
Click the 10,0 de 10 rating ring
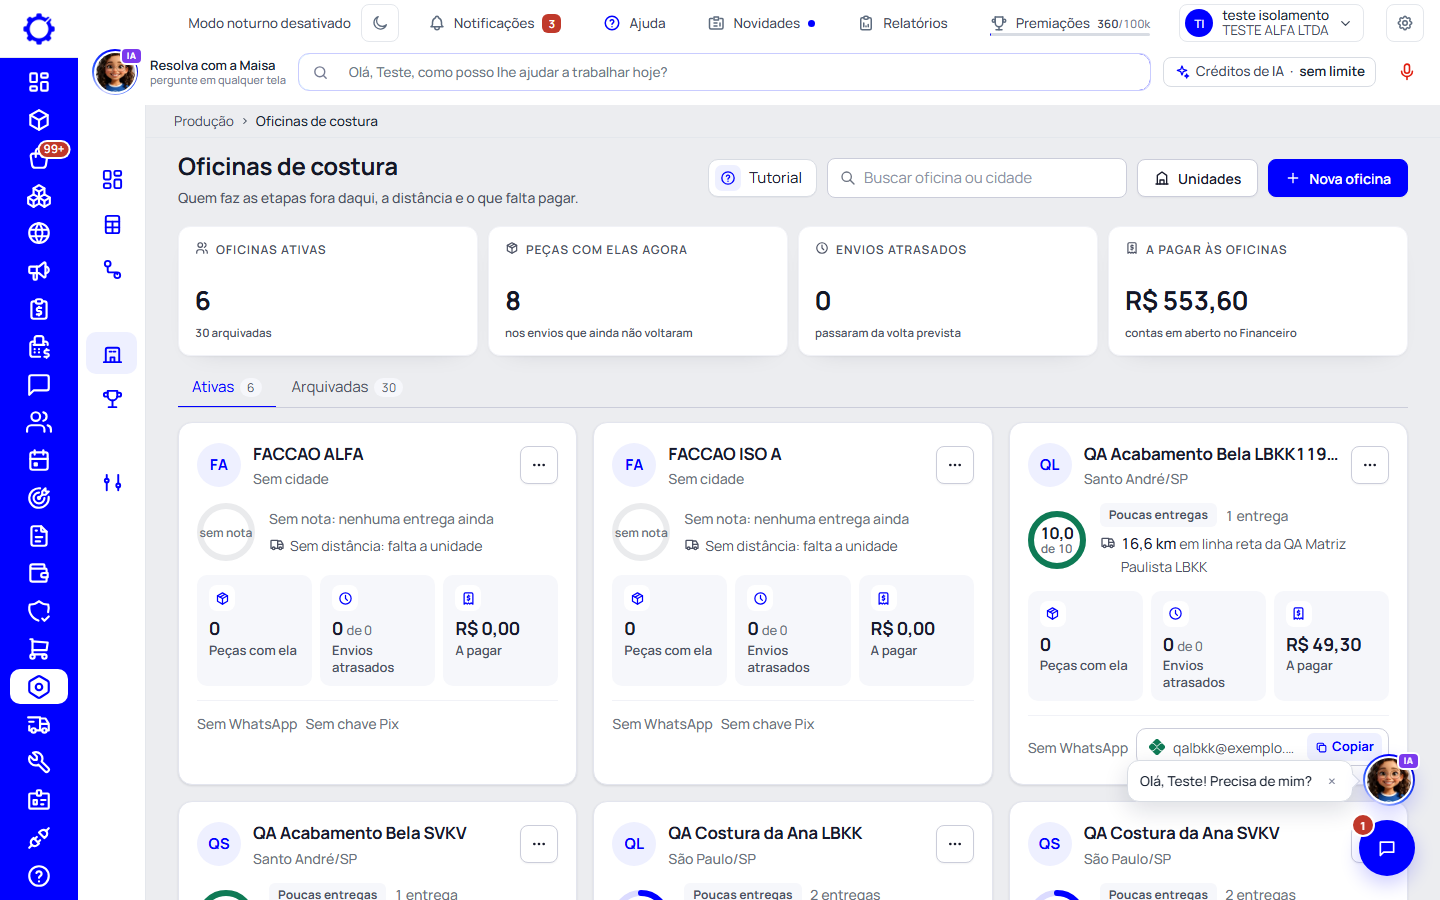click(1057, 540)
